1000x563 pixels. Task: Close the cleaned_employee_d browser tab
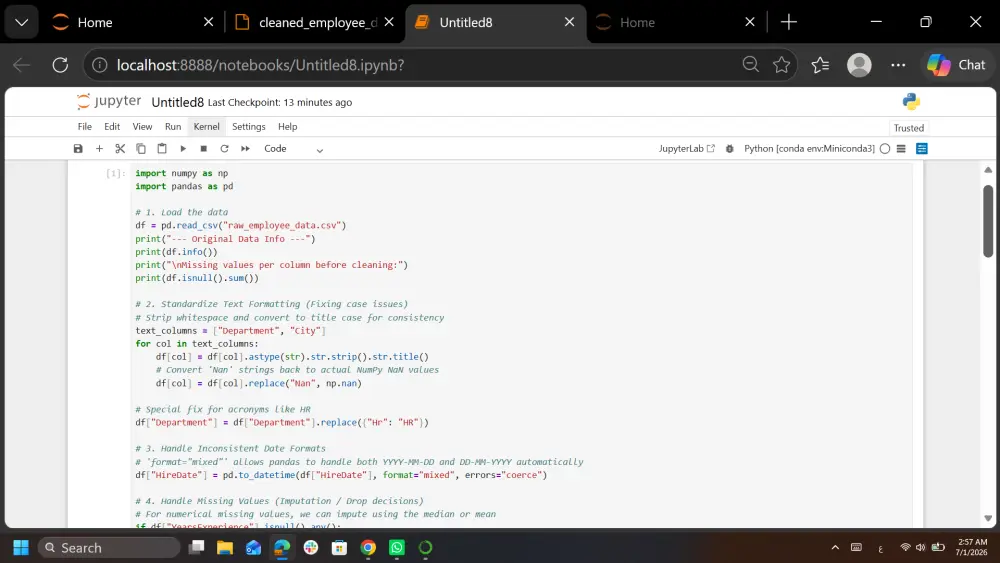389,22
